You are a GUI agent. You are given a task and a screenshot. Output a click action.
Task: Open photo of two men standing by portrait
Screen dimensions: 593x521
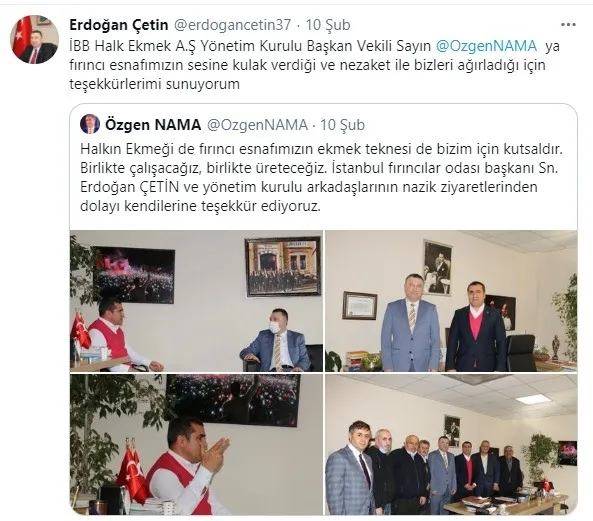451,301
